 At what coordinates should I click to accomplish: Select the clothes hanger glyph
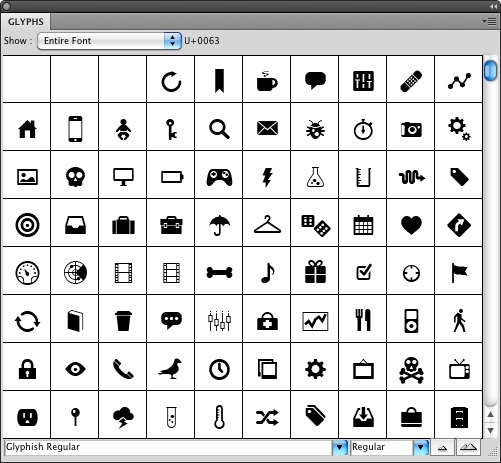(267, 224)
